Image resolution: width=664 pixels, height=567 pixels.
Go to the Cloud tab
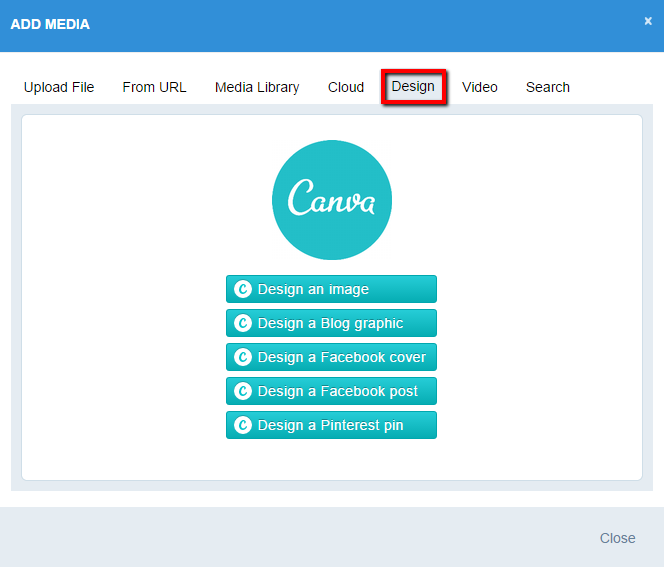coord(346,87)
